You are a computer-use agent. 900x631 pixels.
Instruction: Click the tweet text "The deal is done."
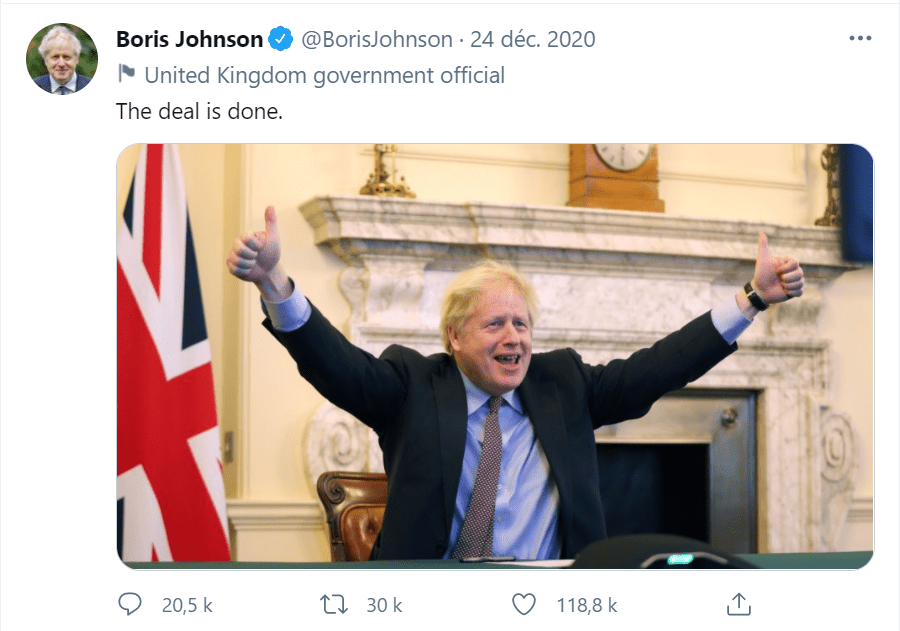pos(200,111)
